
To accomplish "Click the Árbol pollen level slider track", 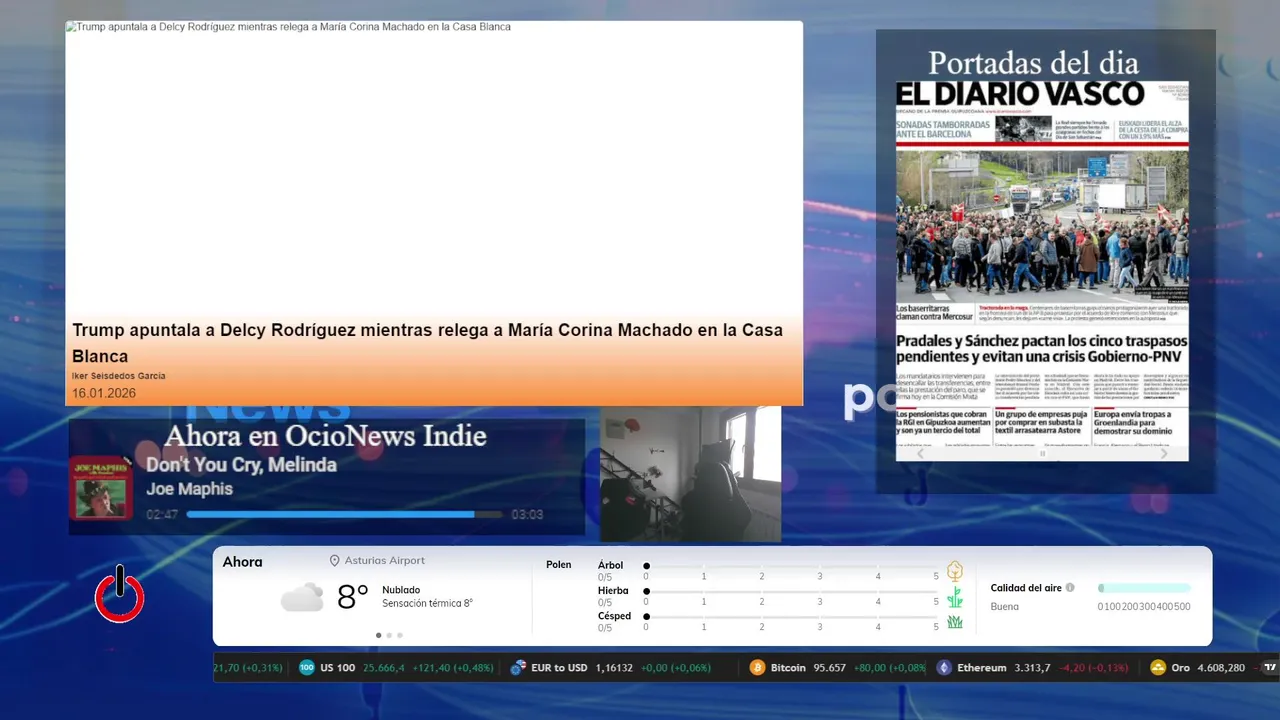I will [x=791, y=566].
